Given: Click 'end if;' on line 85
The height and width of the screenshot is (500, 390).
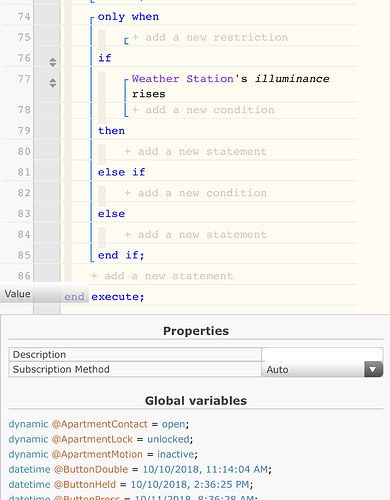Looking at the screenshot, I should coord(121,255).
